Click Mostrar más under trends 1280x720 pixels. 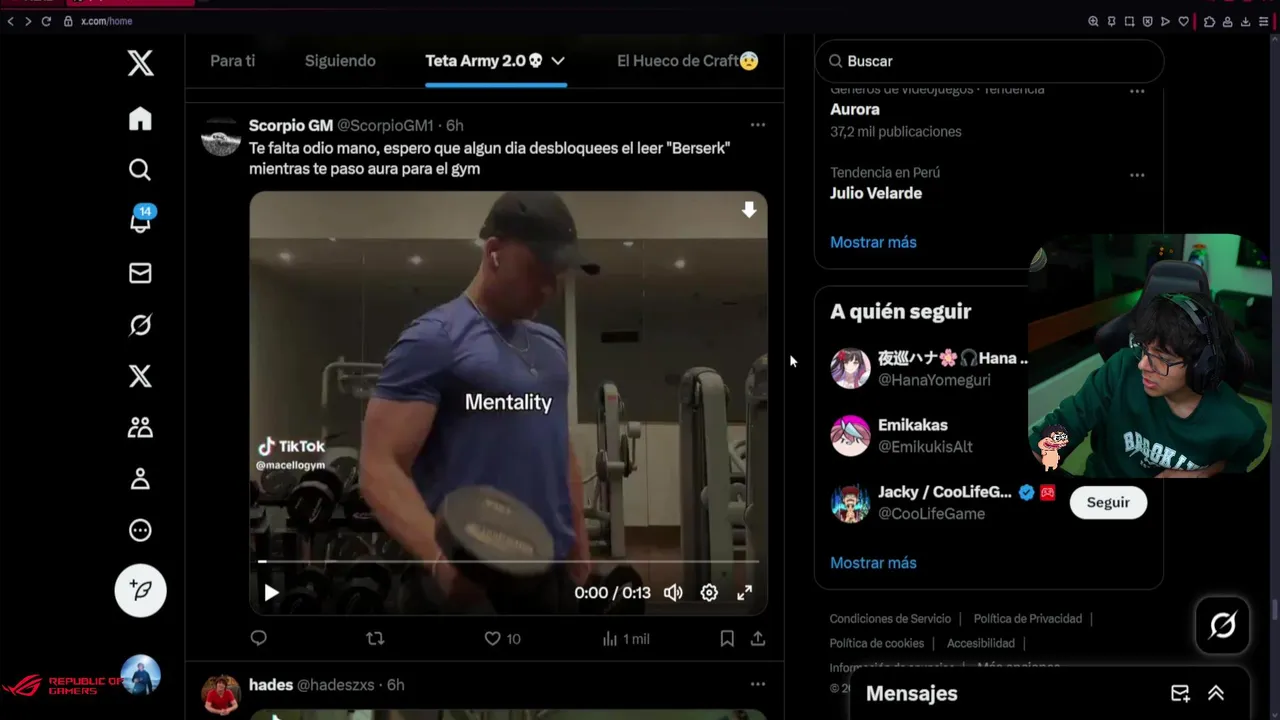coord(873,242)
